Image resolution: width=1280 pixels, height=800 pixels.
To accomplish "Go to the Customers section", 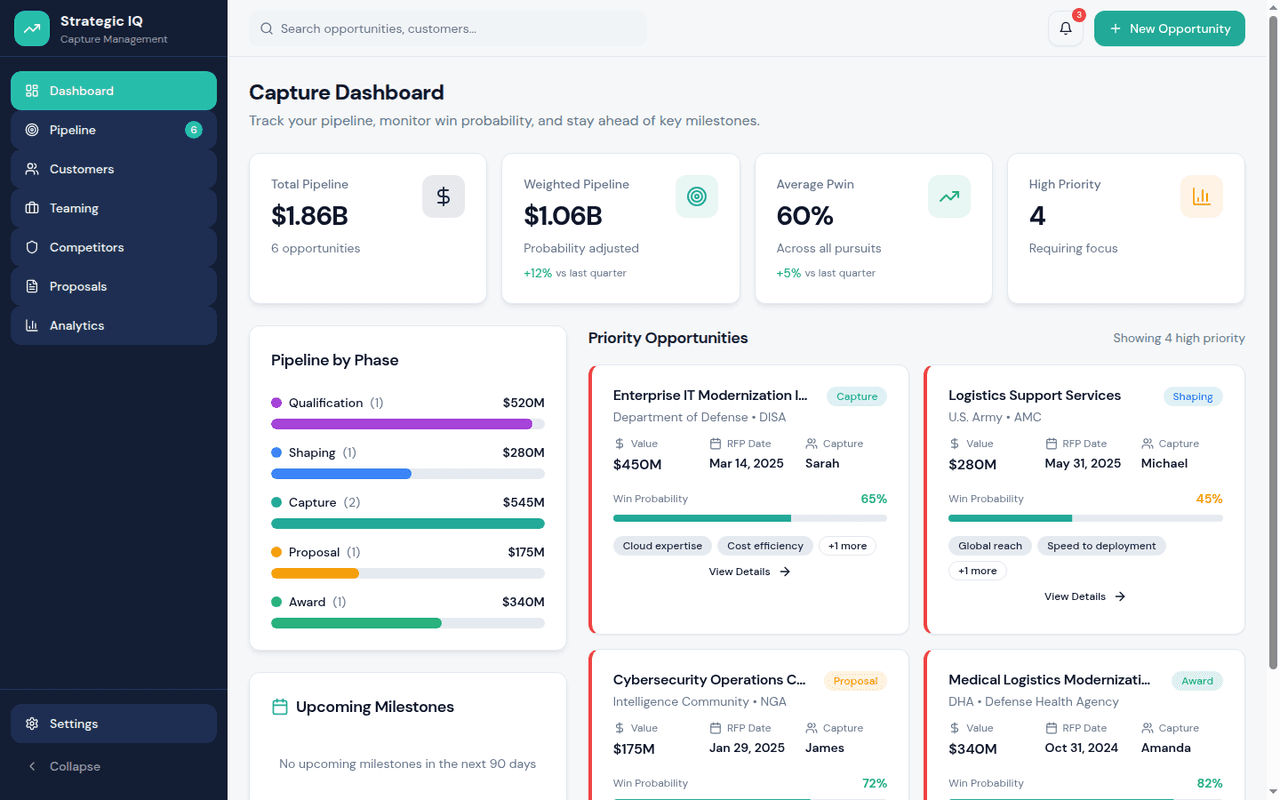I will tap(114, 169).
